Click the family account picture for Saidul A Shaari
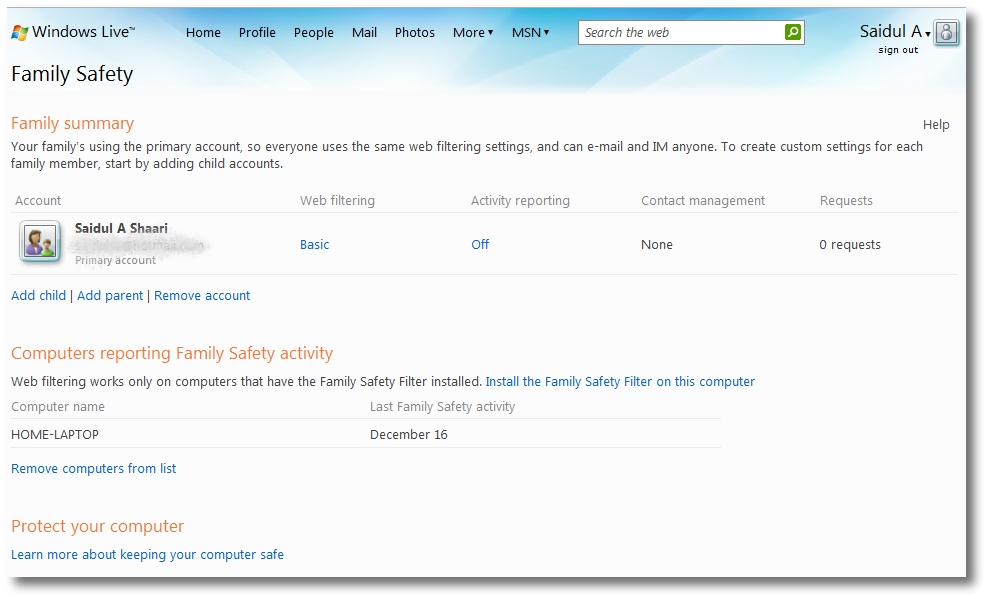This screenshot has width=989, height=600. [x=40, y=241]
